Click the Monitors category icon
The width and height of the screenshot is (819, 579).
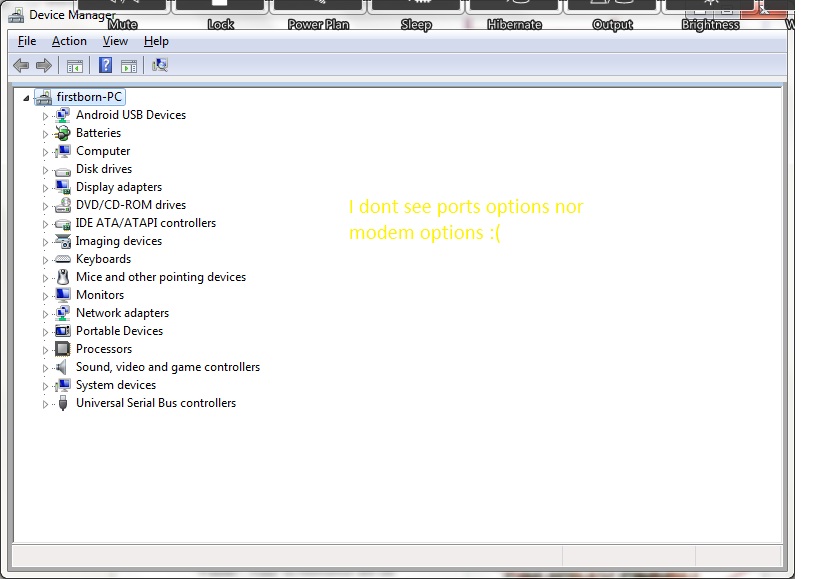point(63,295)
